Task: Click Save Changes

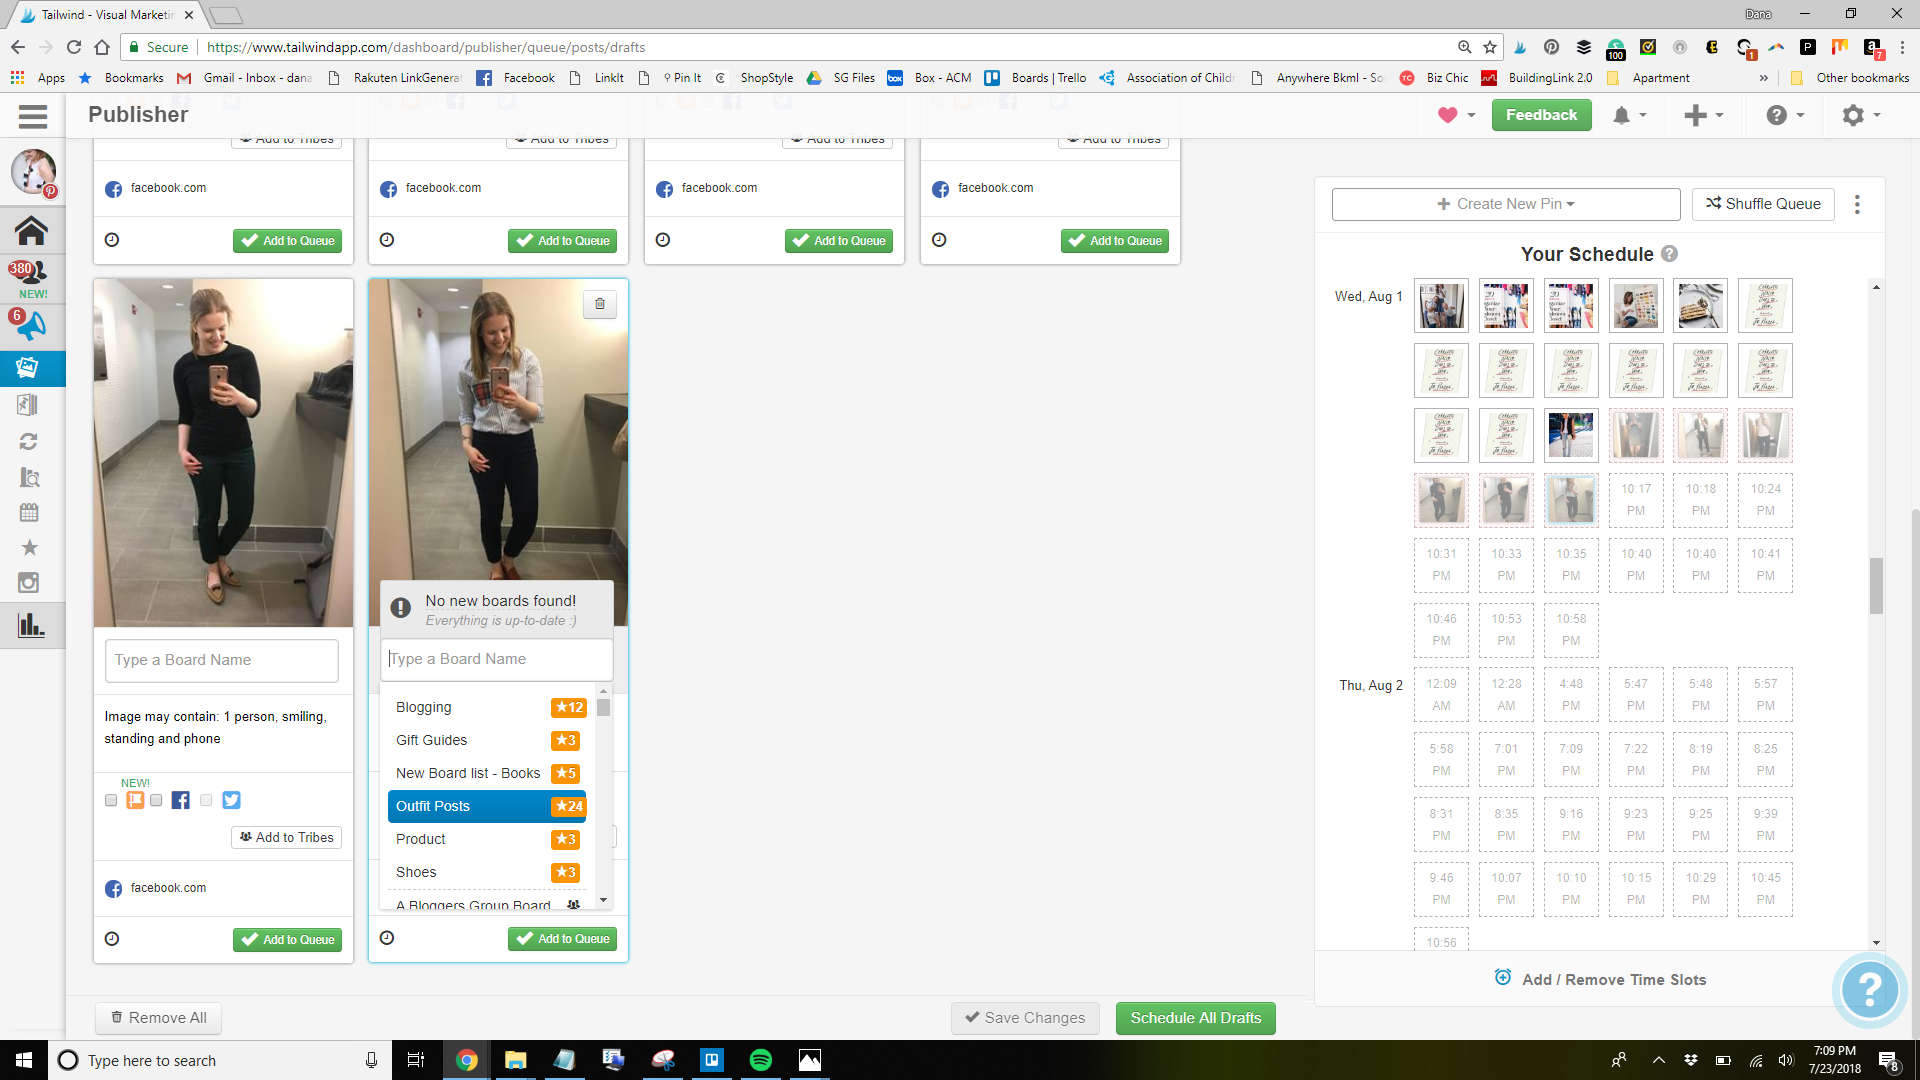Action: 1025,1018
